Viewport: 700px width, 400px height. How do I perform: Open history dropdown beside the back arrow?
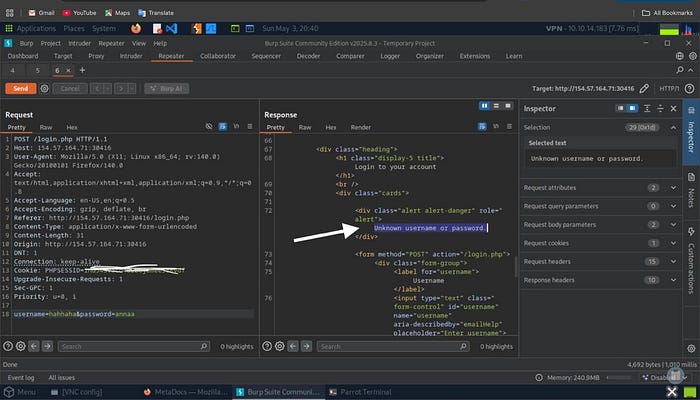coord(108,88)
